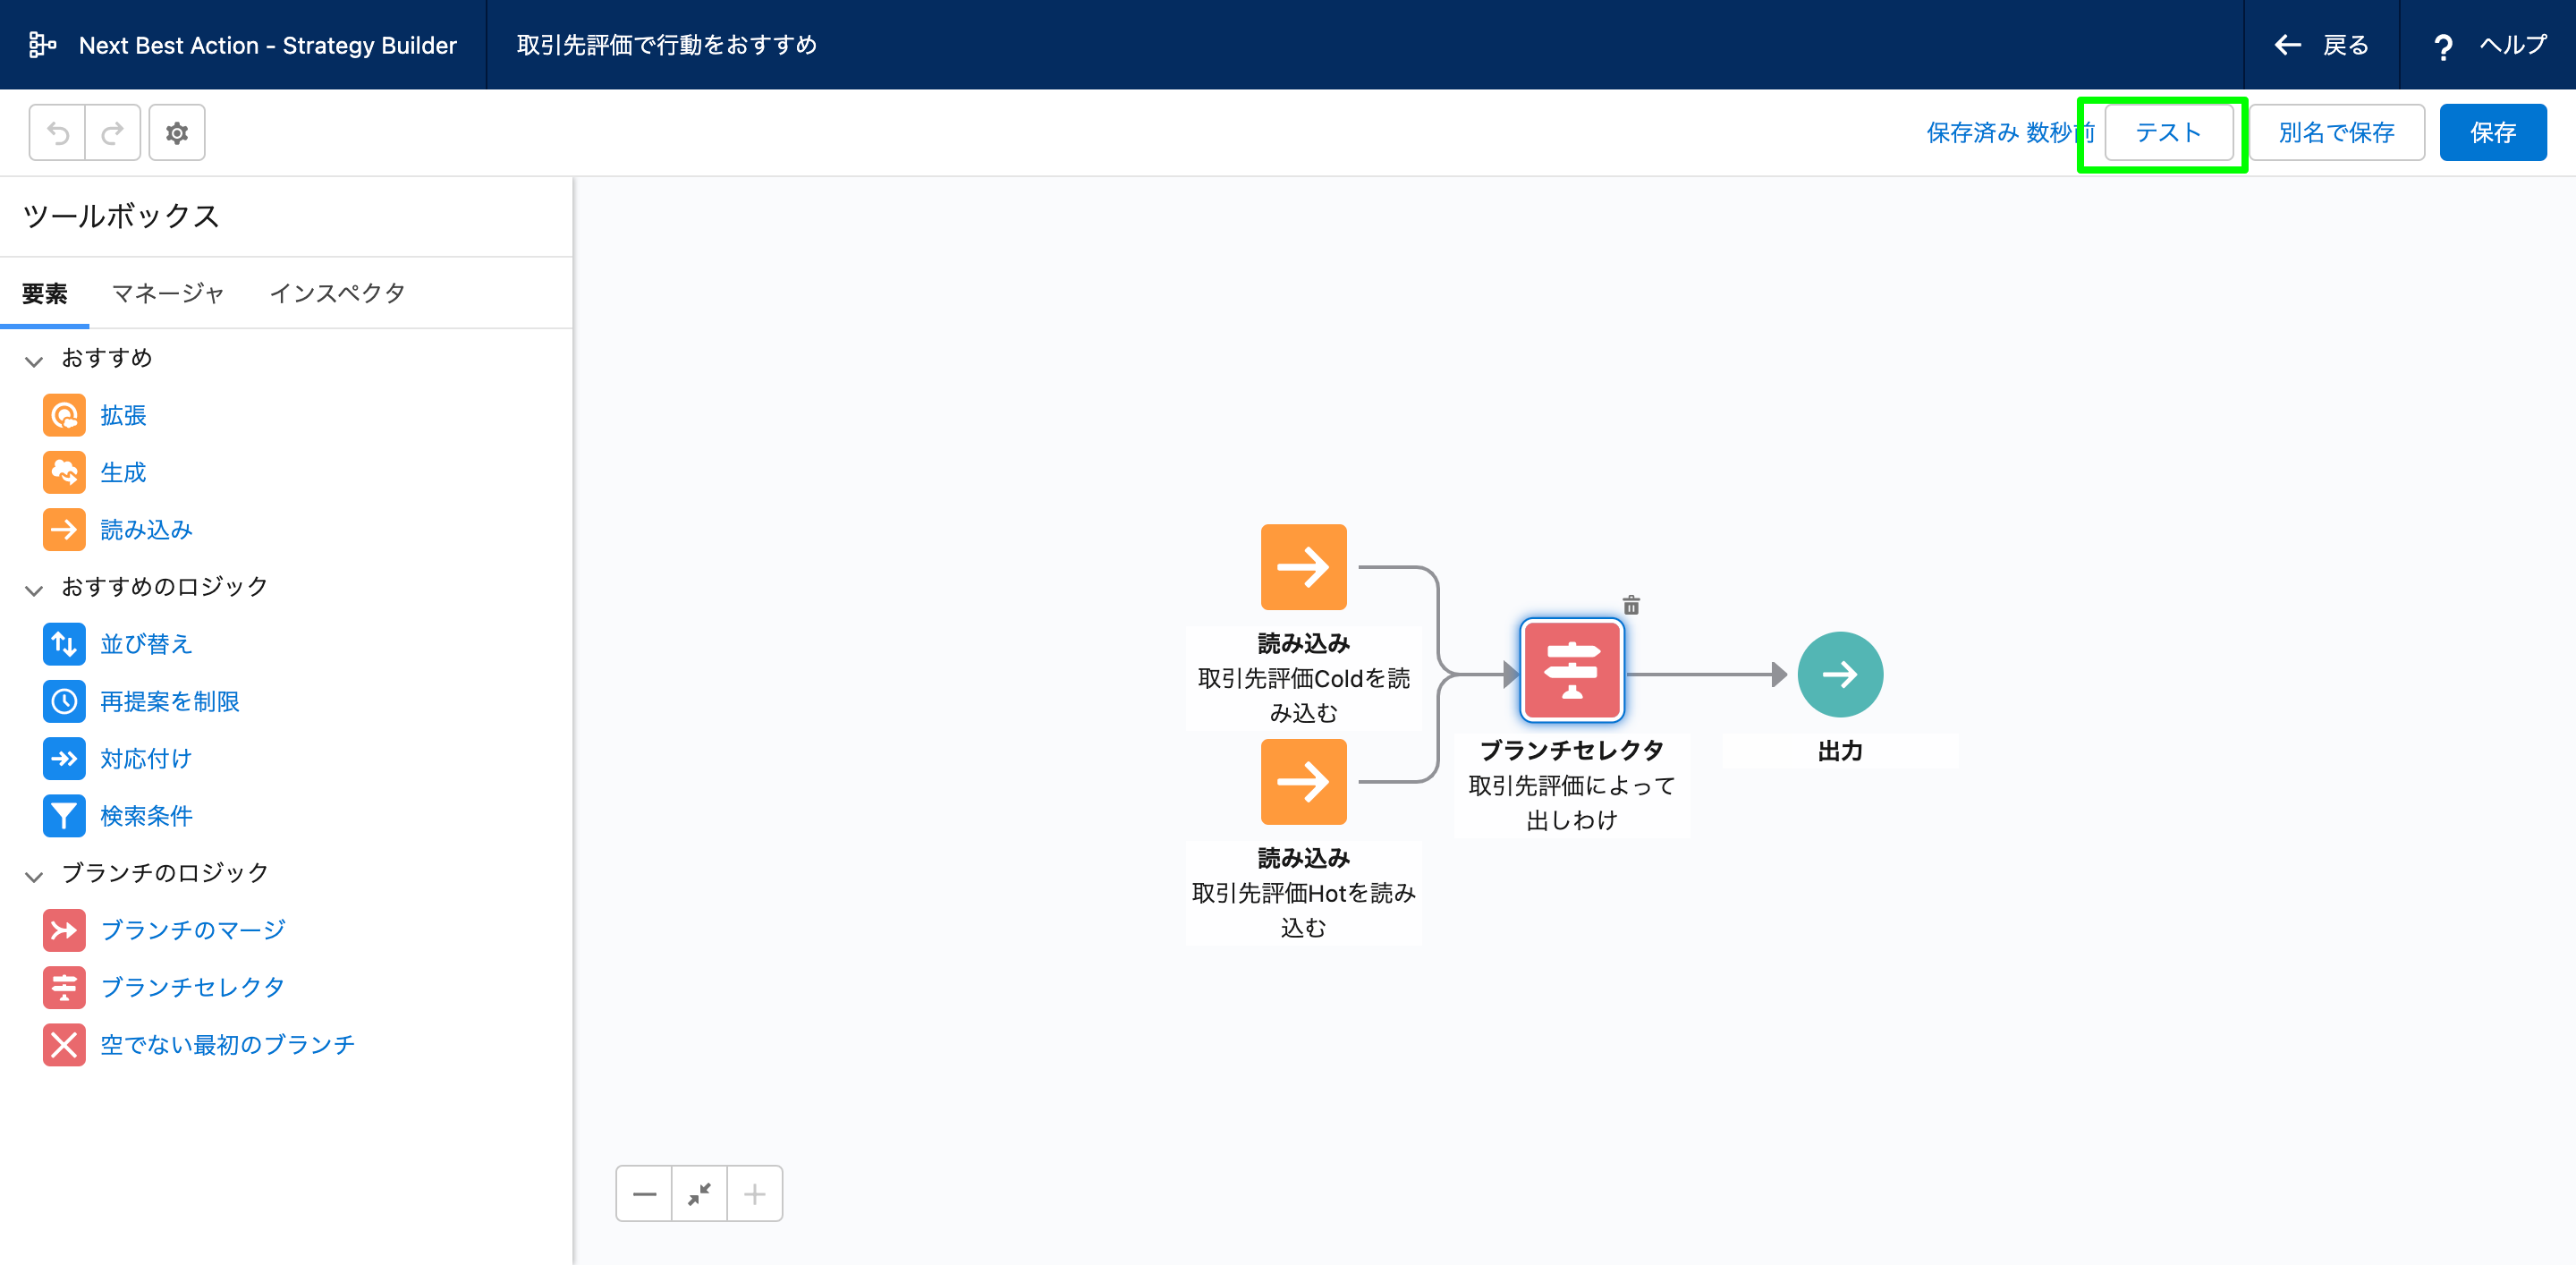Zoom out the canvas with minus
This screenshot has width=2576, height=1265.
(x=644, y=1193)
